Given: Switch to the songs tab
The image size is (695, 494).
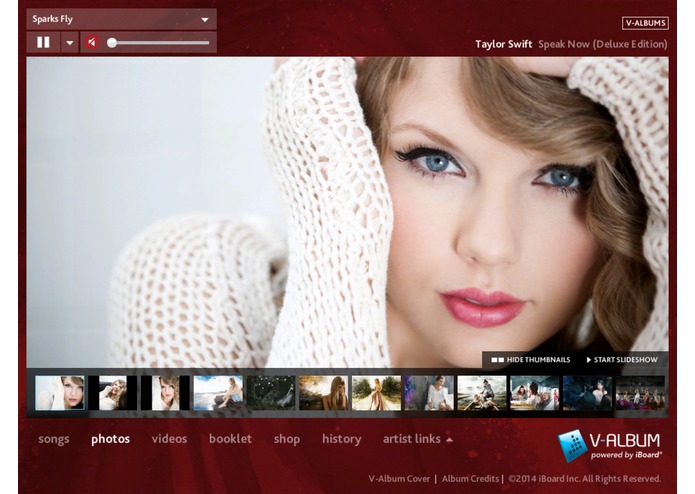Looking at the screenshot, I should [54, 439].
